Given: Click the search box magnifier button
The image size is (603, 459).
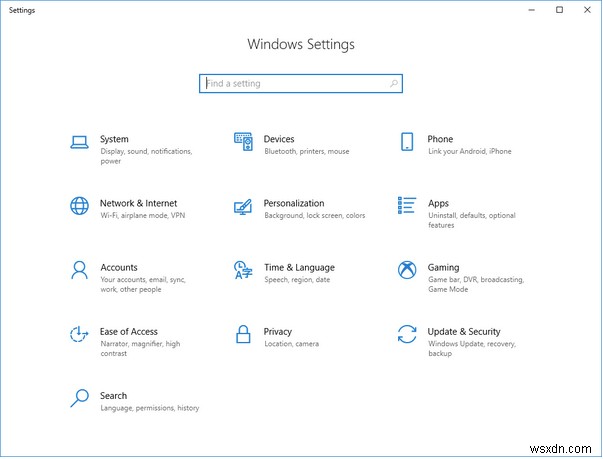Looking at the screenshot, I should click(395, 84).
